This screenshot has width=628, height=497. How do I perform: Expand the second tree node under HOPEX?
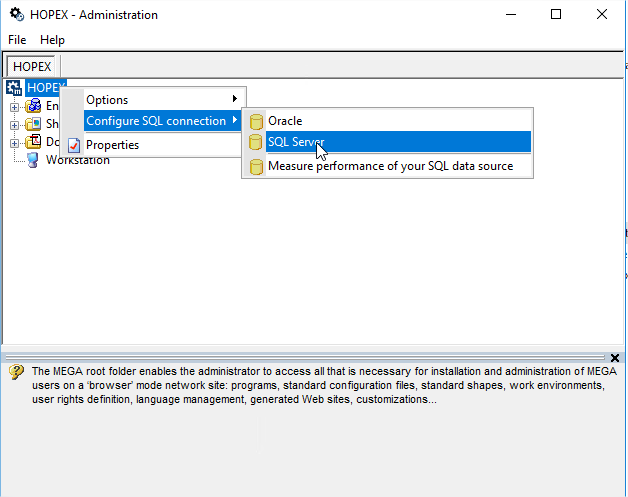click(x=15, y=124)
